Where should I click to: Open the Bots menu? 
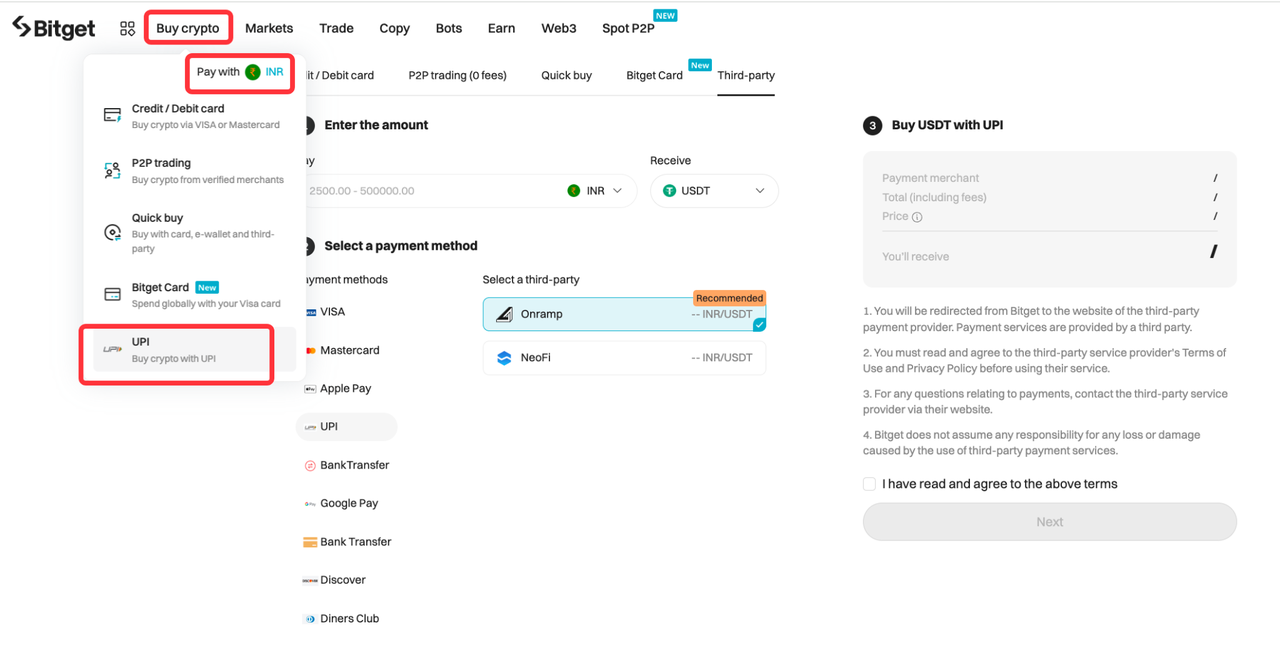(x=449, y=28)
